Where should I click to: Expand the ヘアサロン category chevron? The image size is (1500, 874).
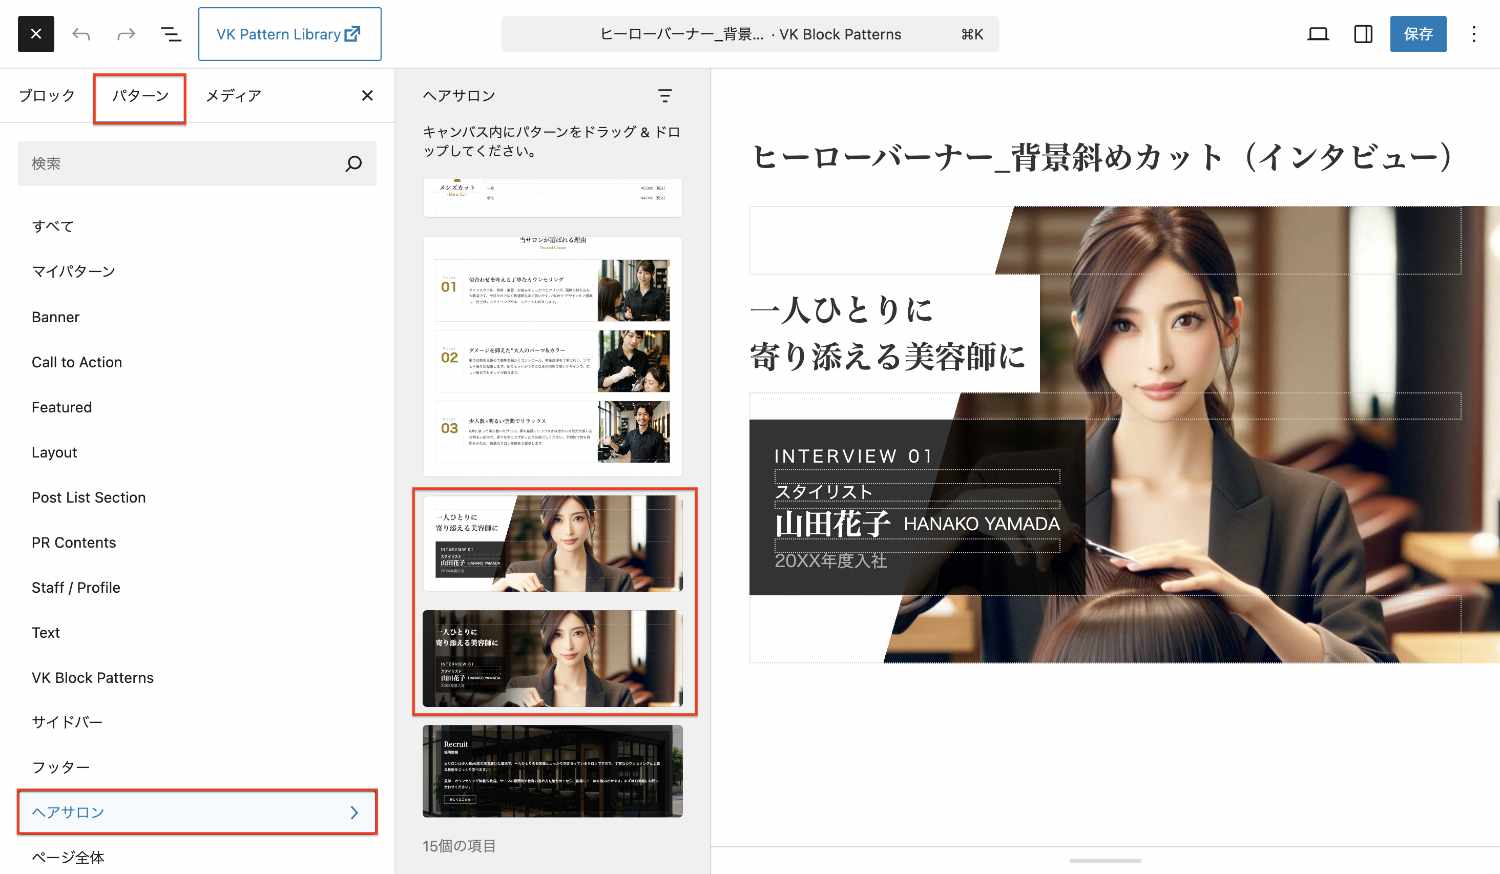click(x=354, y=813)
